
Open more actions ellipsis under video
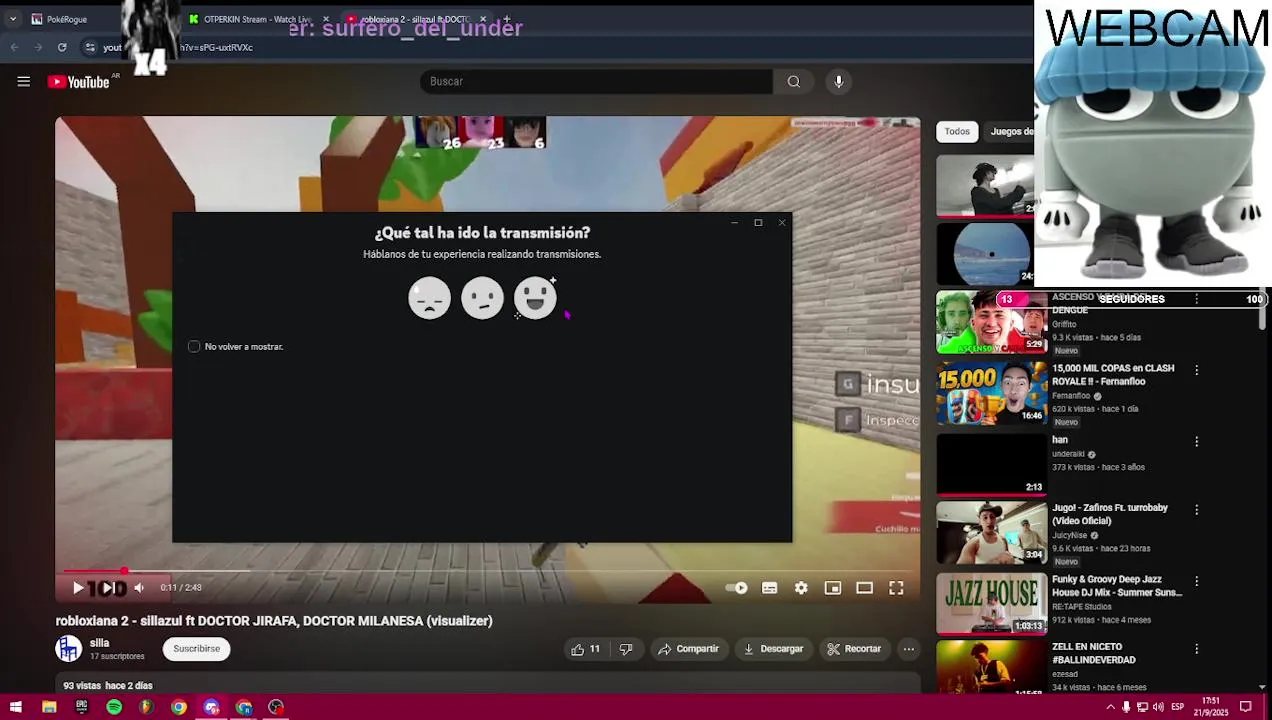pos(908,649)
